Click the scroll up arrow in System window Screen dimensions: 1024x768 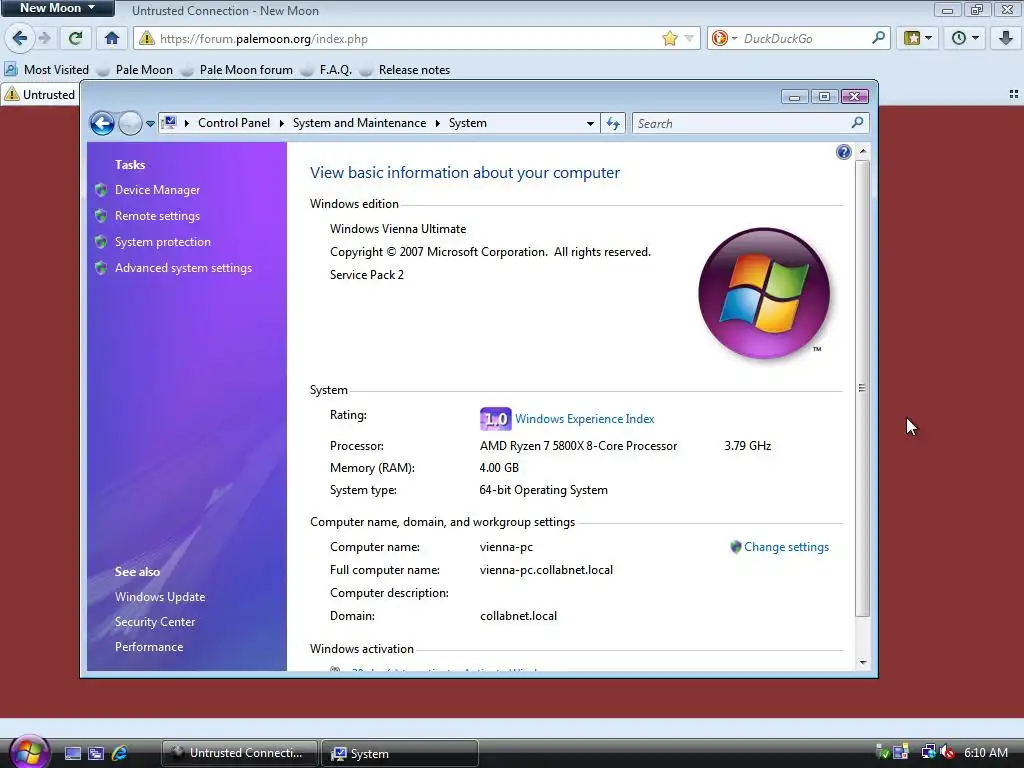click(863, 151)
